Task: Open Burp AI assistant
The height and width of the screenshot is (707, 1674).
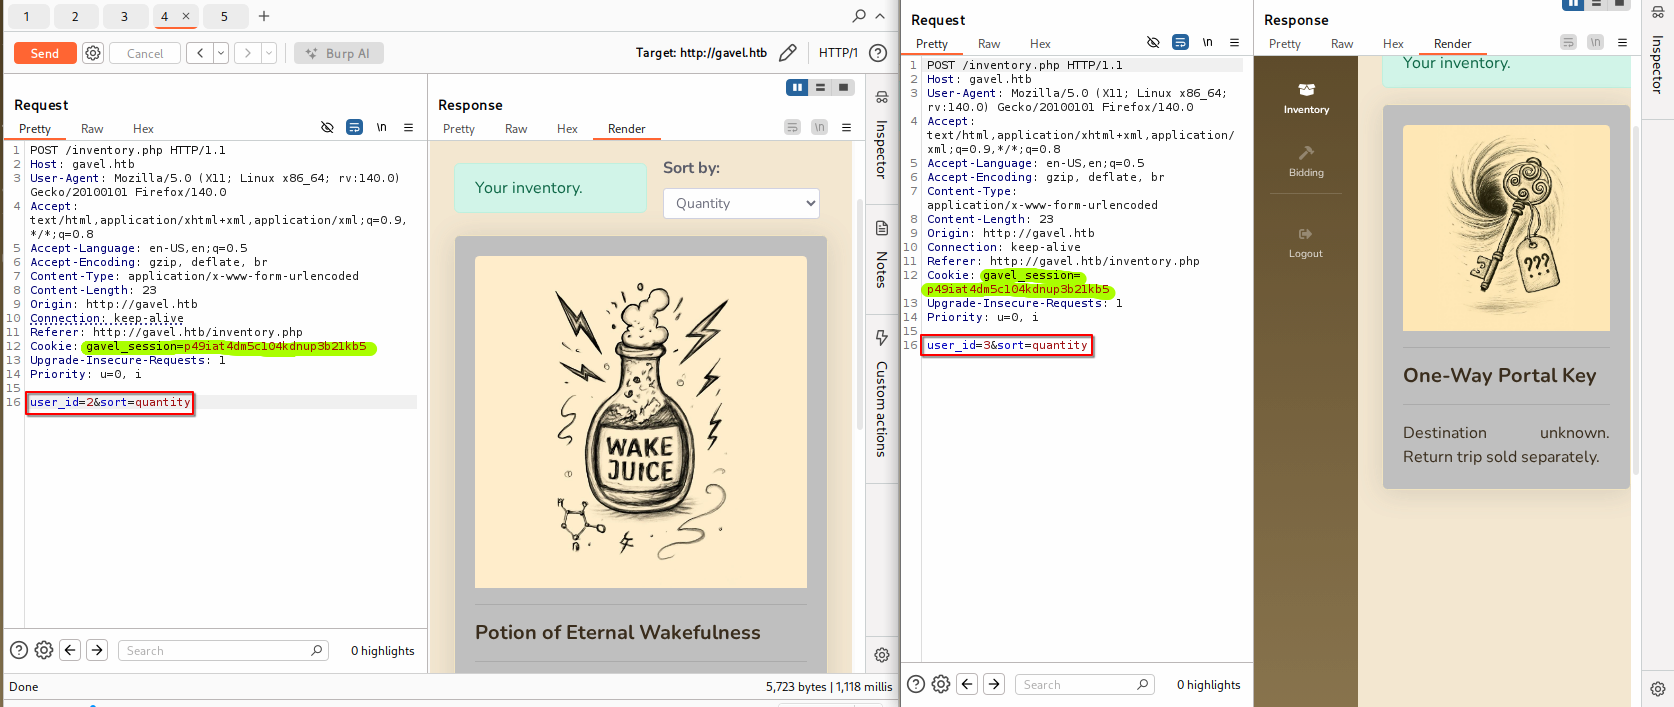Action: (x=339, y=53)
